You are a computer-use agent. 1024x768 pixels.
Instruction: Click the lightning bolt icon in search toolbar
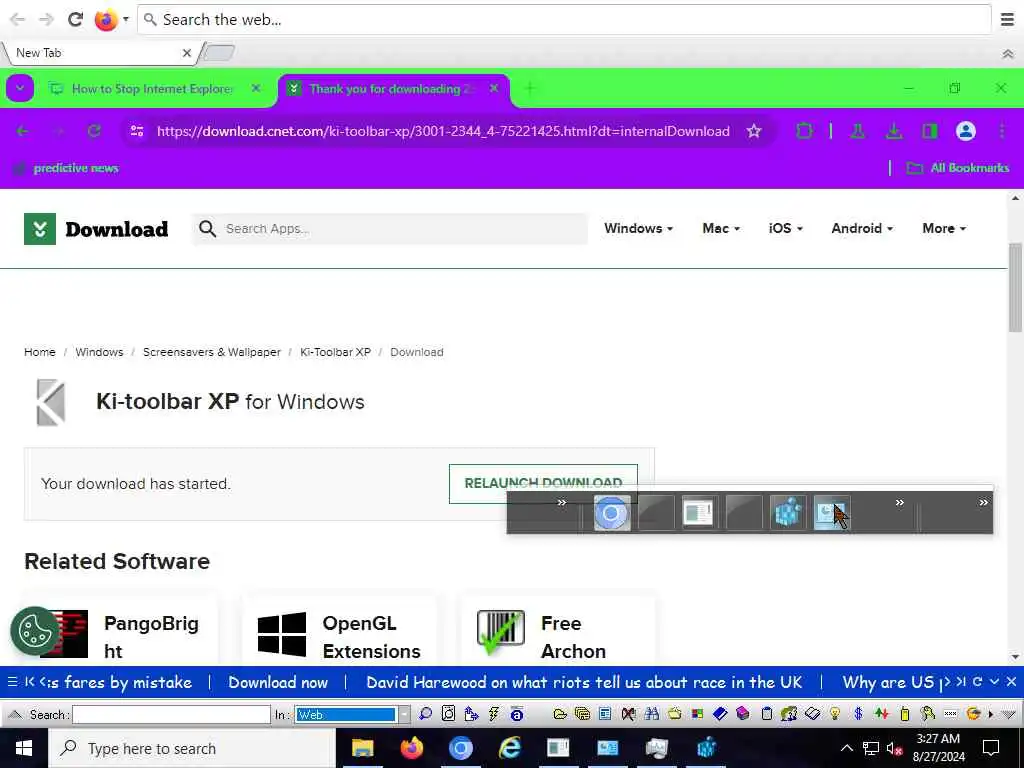[494, 714]
